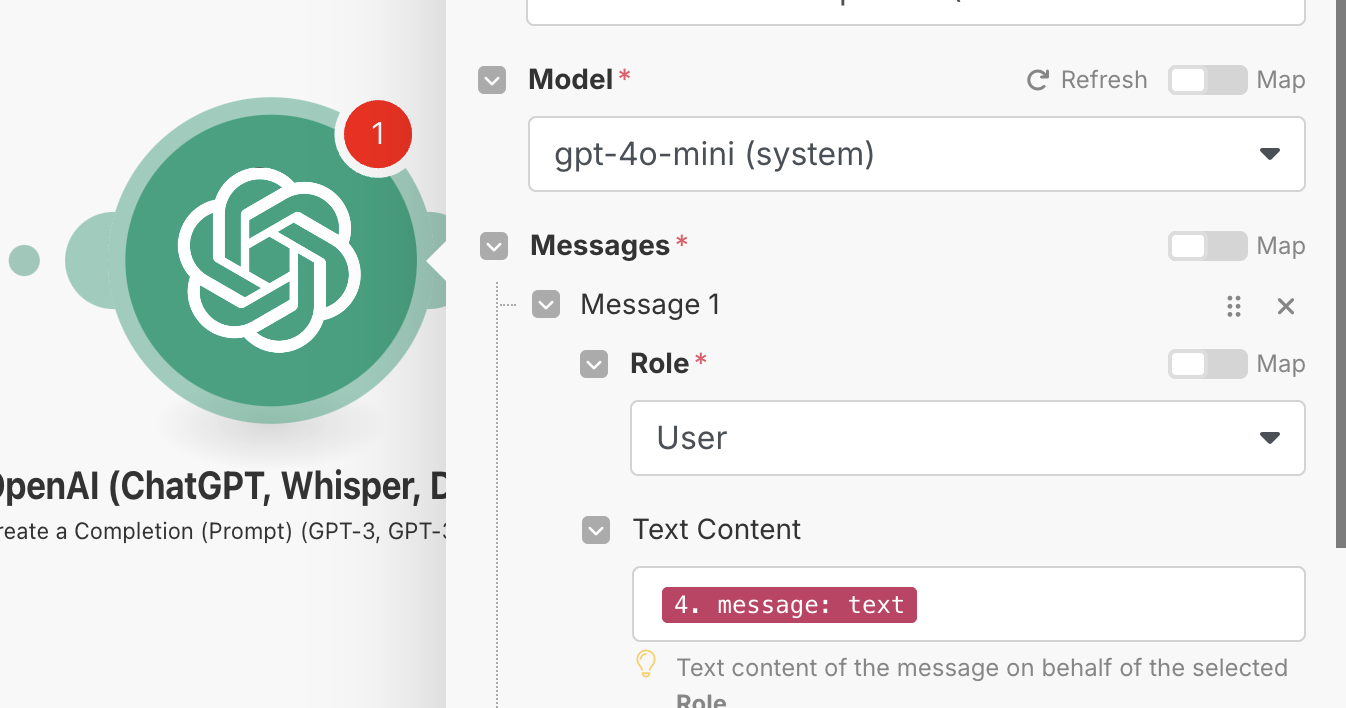Image resolution: width=1346 pixels, height=708 pixels.
Task: Collapse the Role field section
Action: click(x=594, y=364)
